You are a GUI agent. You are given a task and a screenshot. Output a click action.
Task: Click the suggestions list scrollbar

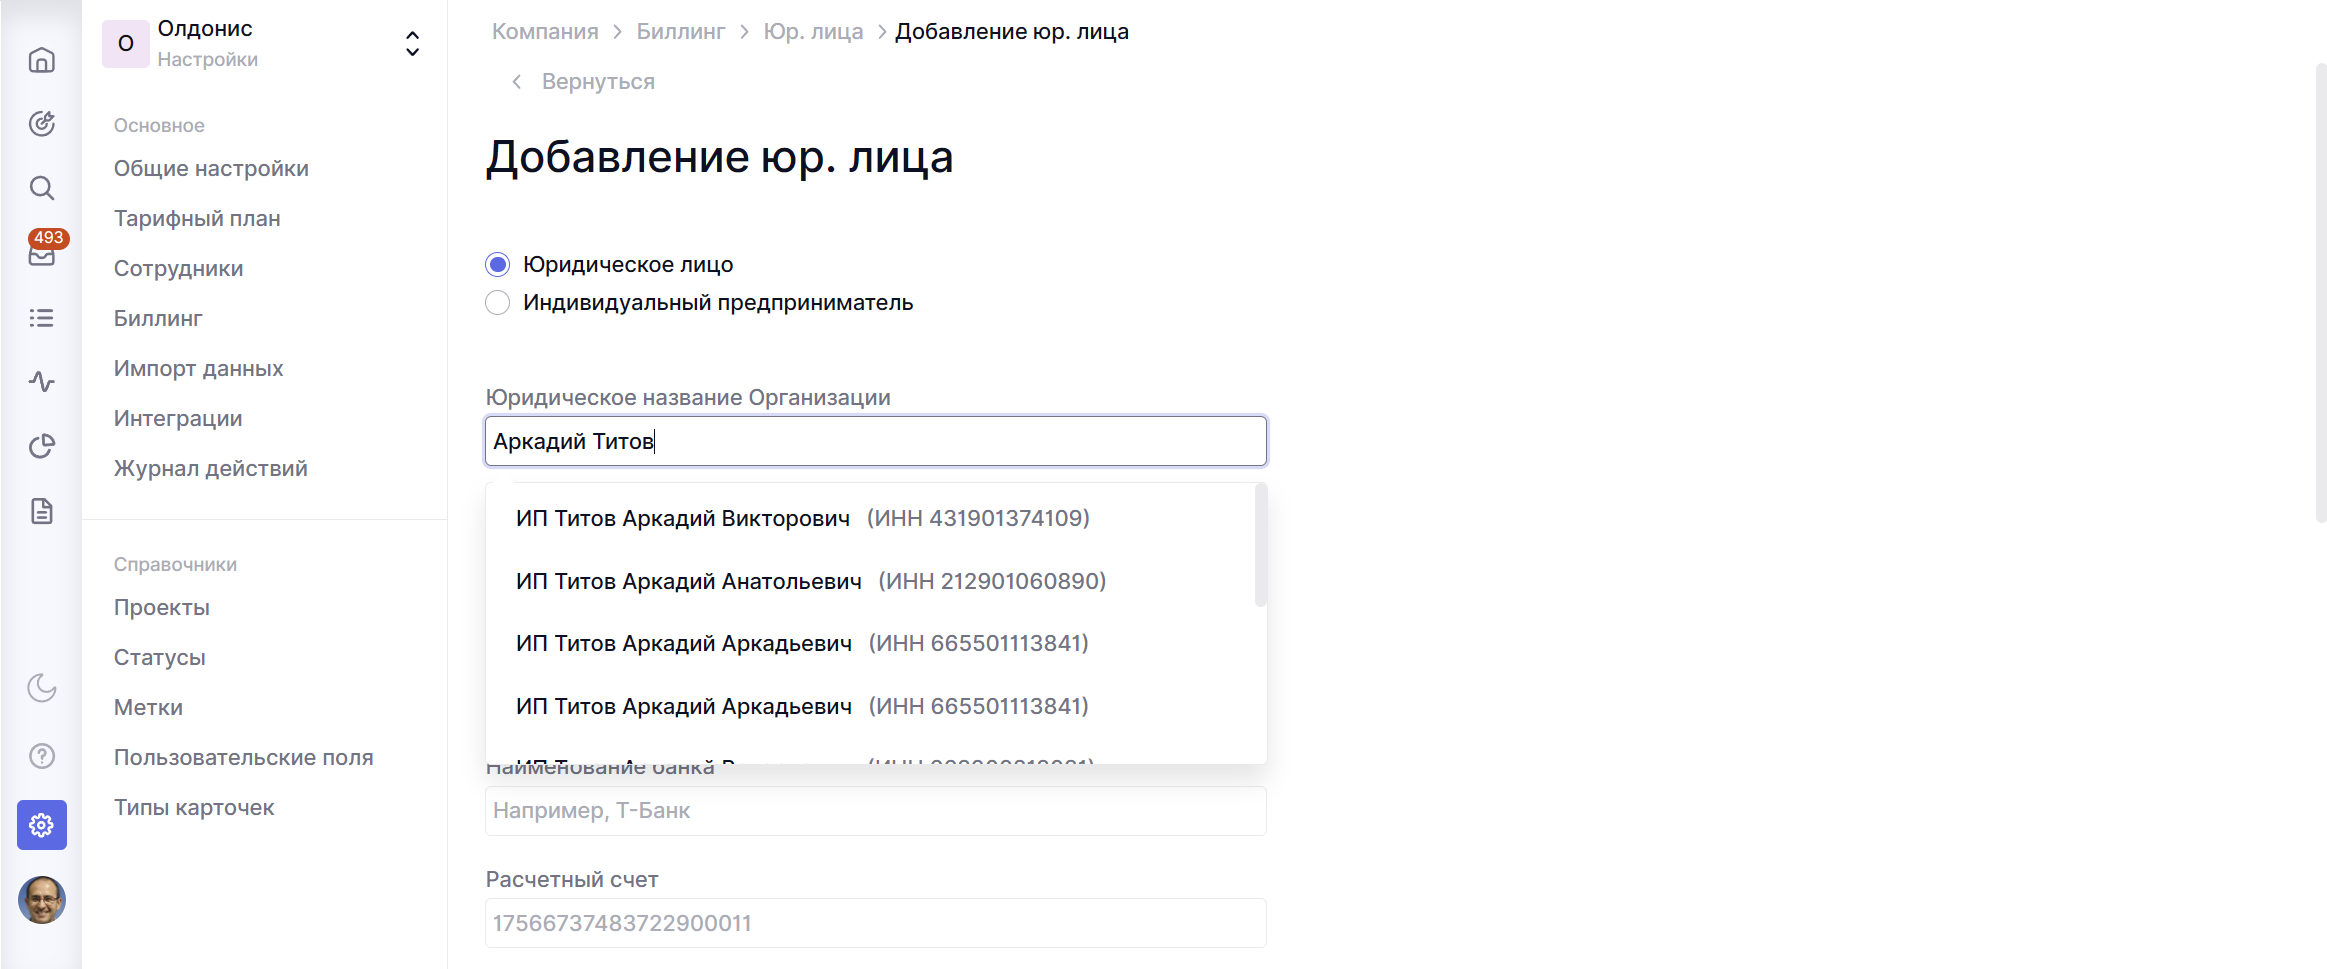point(1260,545)
